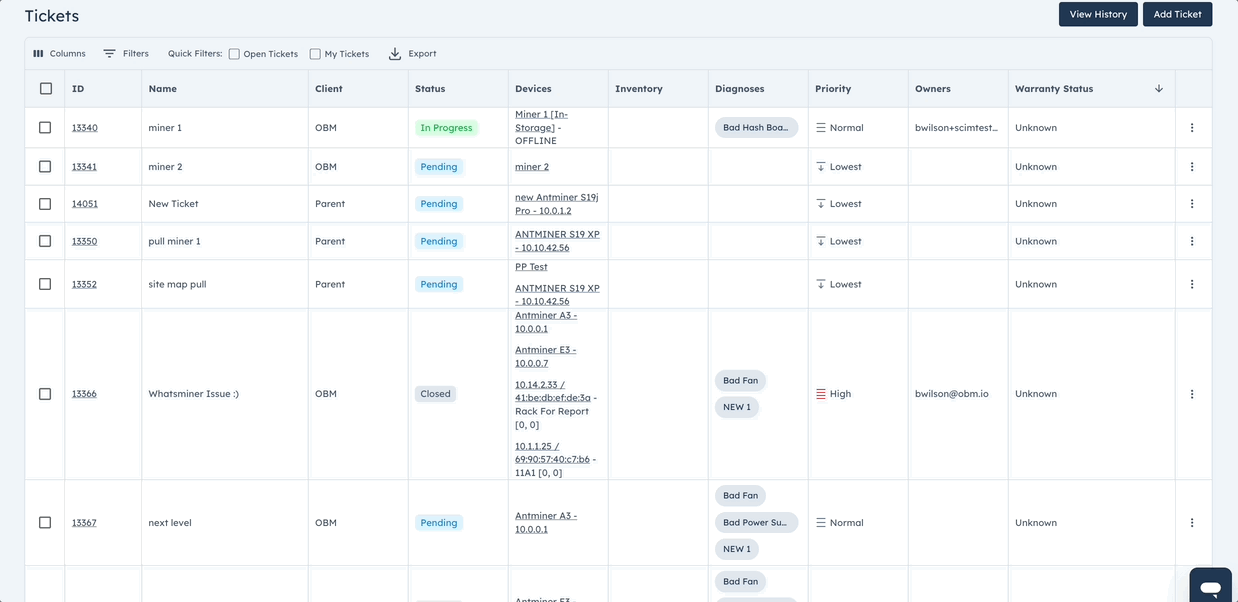Open the chat support widget
Image resolution: width=1238 pixels, height=602 pixels.
click(x=1209, y=587)
